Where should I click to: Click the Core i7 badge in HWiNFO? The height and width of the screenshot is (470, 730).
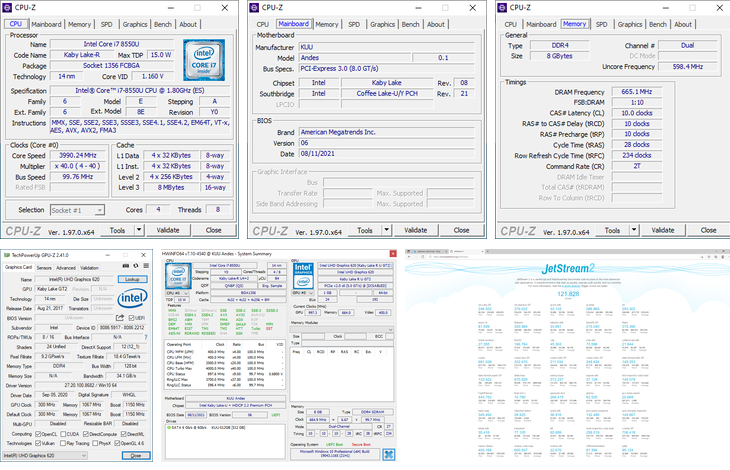178,275
